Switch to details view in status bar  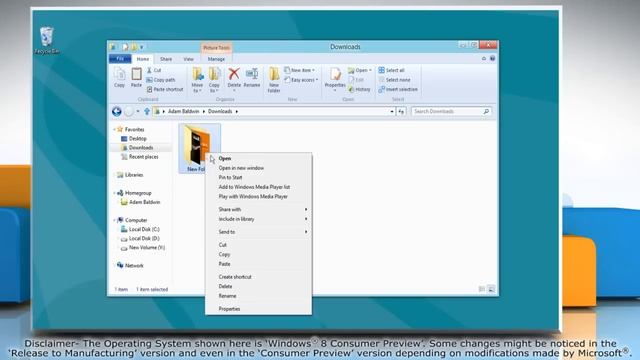click(x=482, y=289)
